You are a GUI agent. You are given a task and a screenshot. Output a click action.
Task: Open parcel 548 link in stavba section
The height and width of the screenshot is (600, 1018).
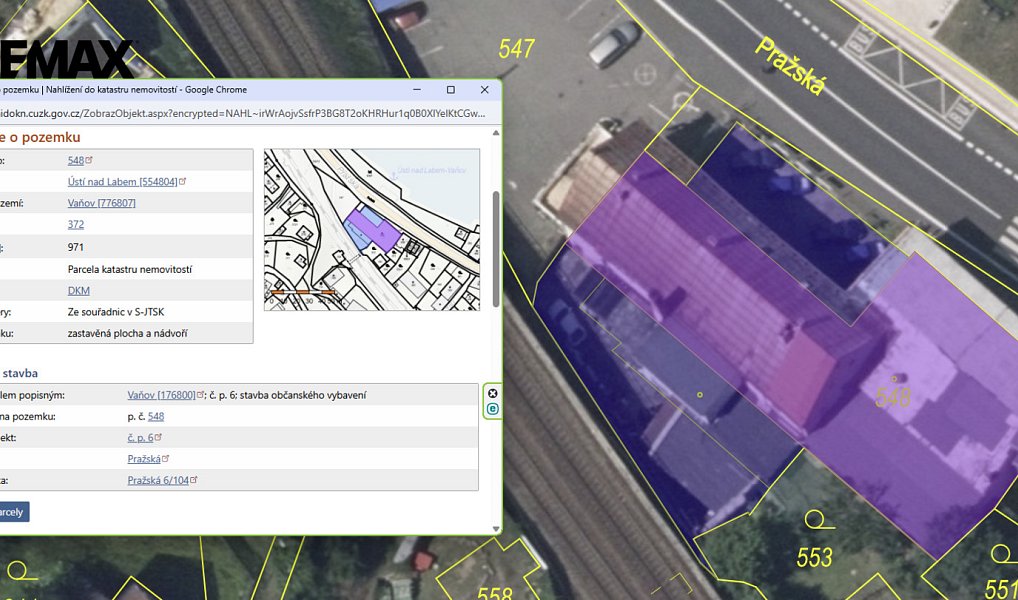pyautogui.click(x=156, y=416)
